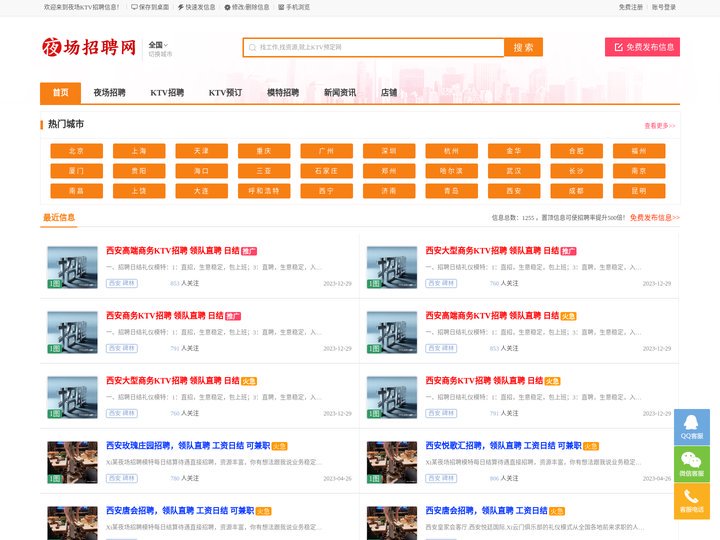The width and height of the screenshot is (720, 540).
Task: Click the 修改/删除信息 gear icon
Action: [227, 7]
